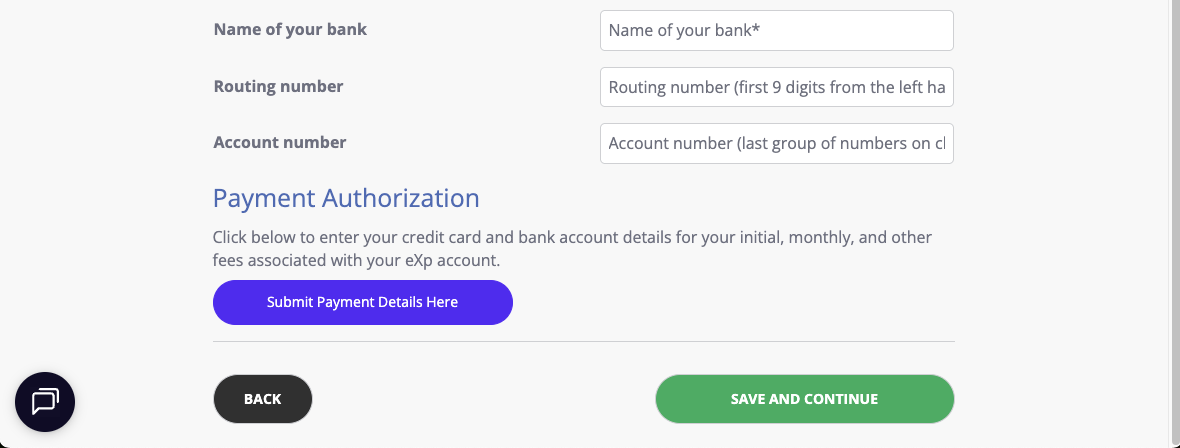
Task: Open the chat widget icon
Action: [45, 401]
